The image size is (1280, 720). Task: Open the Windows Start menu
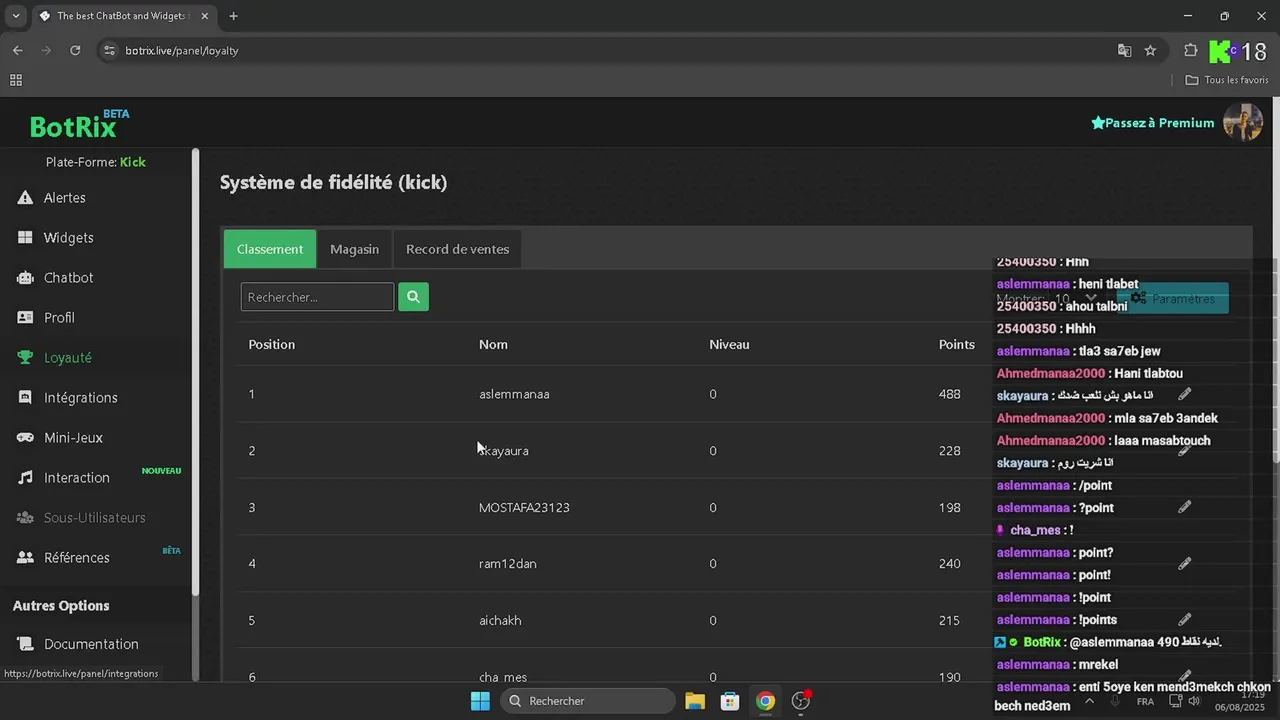tap(480, 701)
